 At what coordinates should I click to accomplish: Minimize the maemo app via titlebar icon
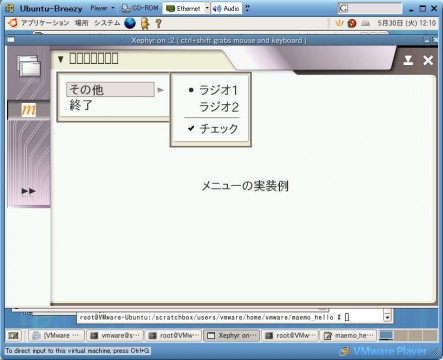pos(408,60)
